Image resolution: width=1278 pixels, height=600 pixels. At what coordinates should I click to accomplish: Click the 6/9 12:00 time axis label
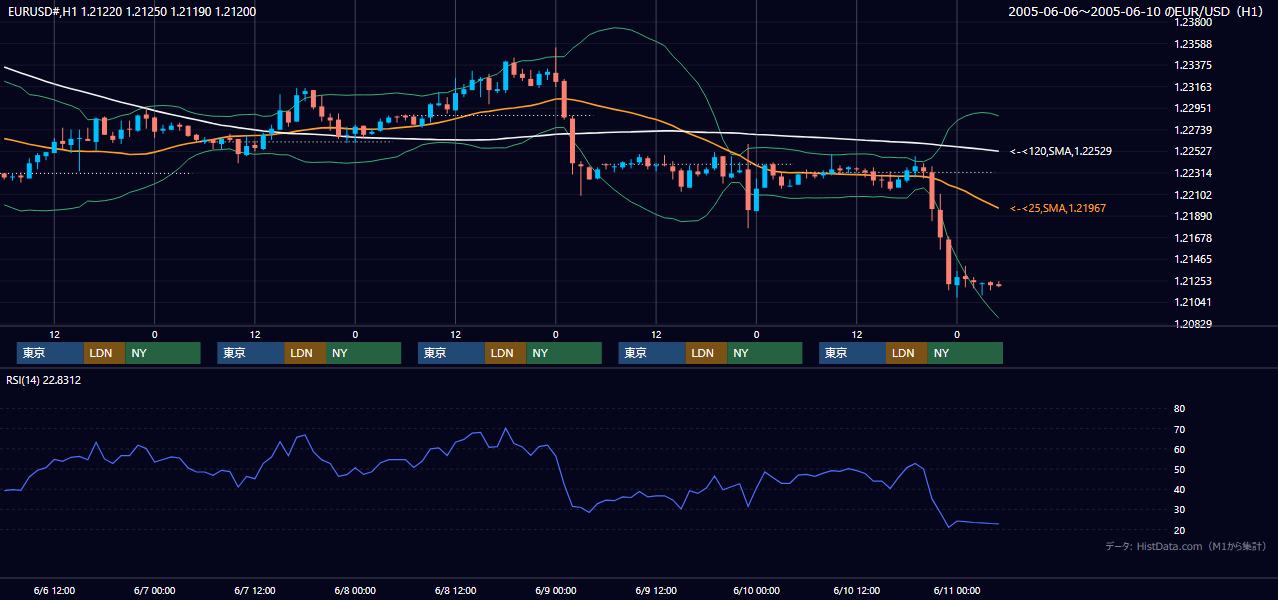click(656, 590)
